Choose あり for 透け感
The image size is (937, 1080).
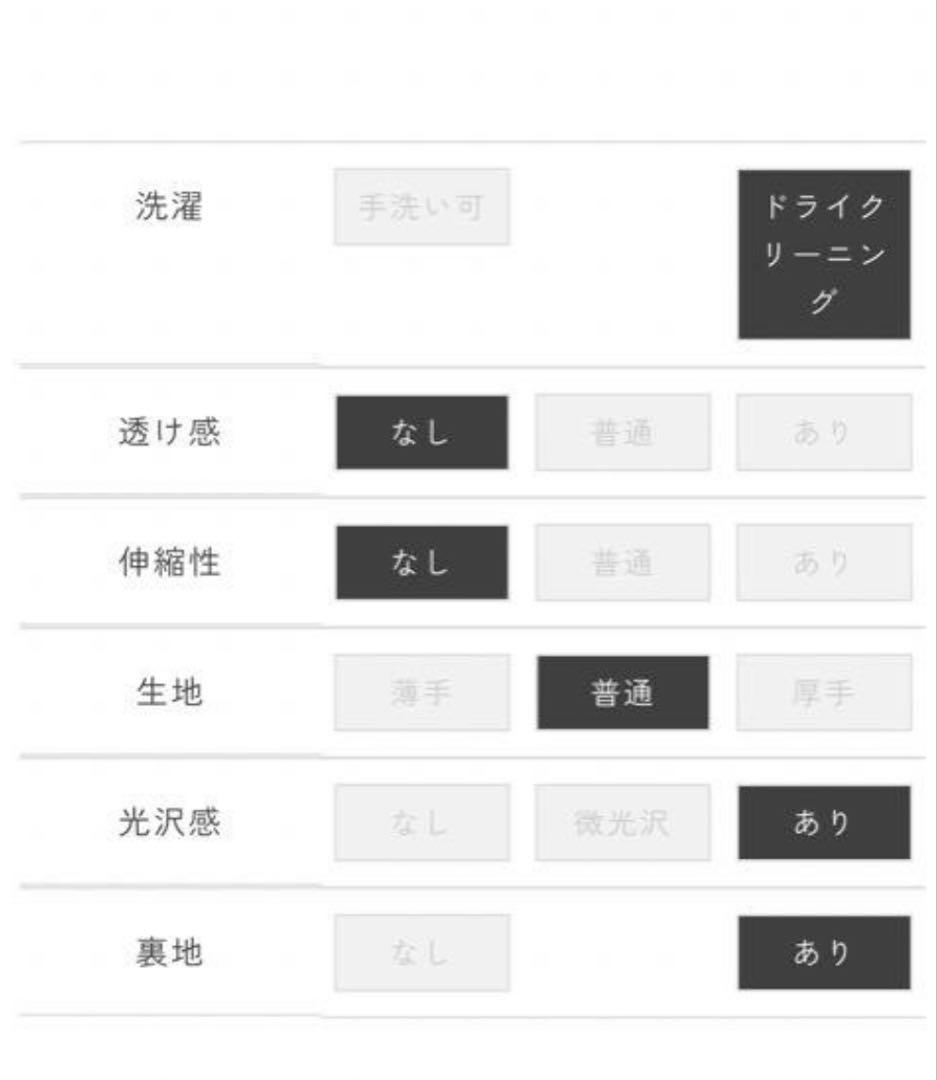824,433
